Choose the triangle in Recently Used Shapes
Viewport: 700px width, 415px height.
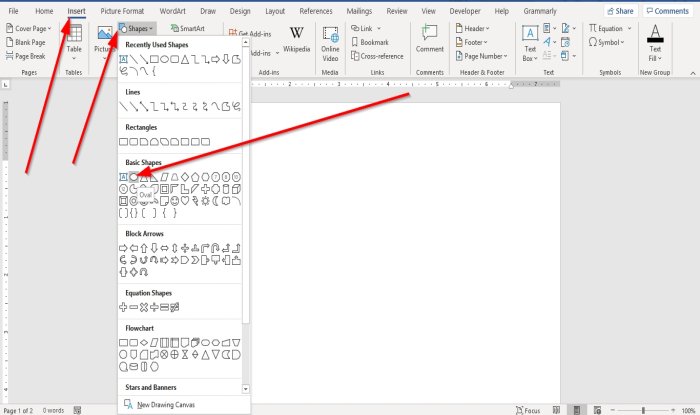click(x=185, y=59)
